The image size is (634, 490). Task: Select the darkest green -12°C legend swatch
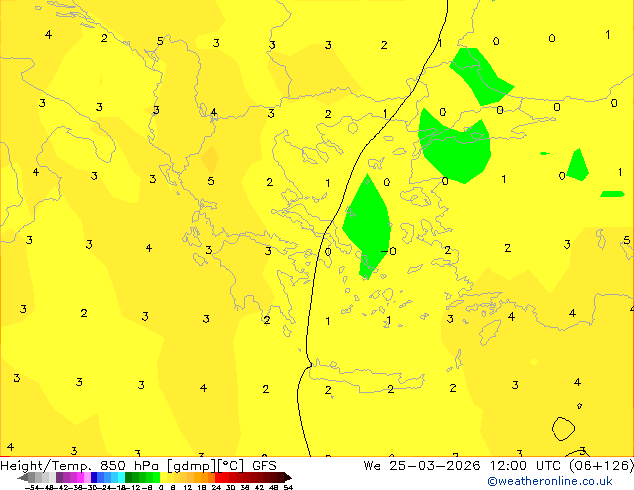point(129,477)
